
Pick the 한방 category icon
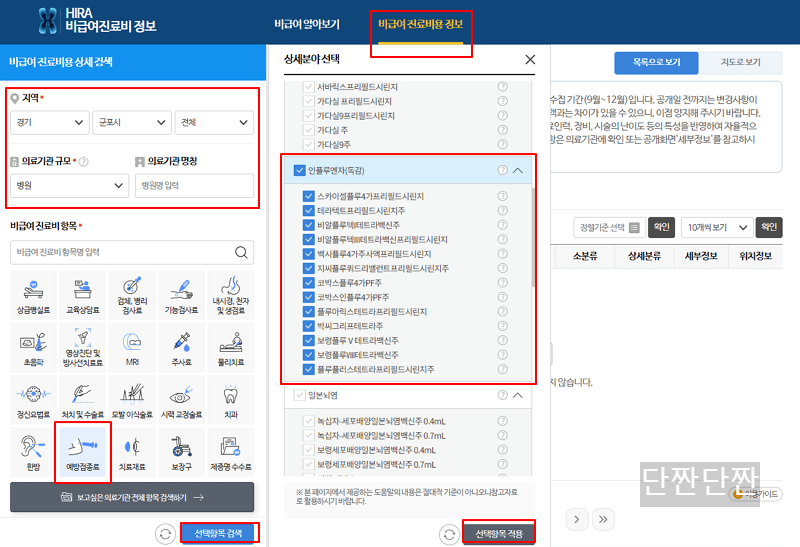(x=33, y=452)
